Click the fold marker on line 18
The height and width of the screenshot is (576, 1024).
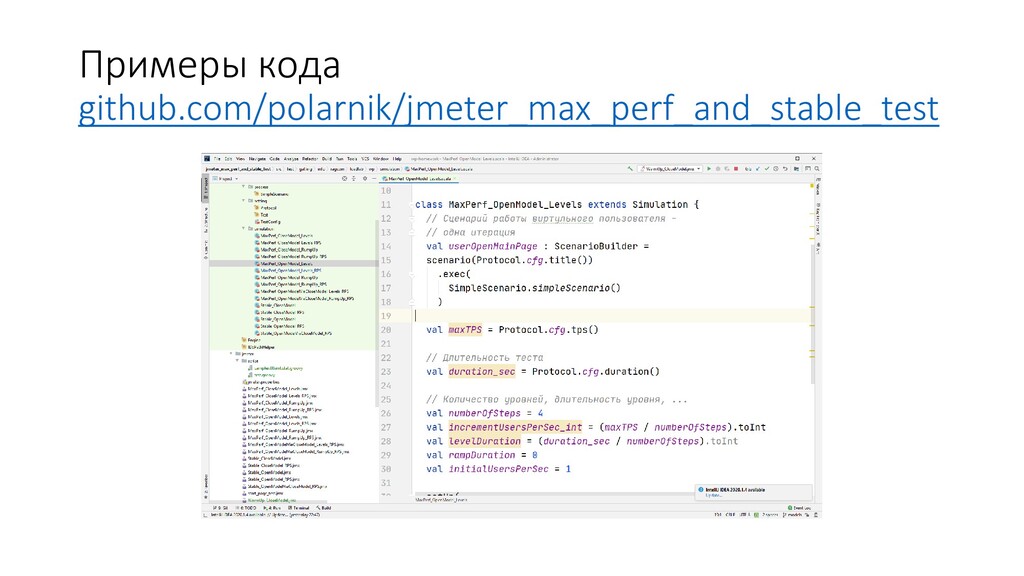coord(412,302)
